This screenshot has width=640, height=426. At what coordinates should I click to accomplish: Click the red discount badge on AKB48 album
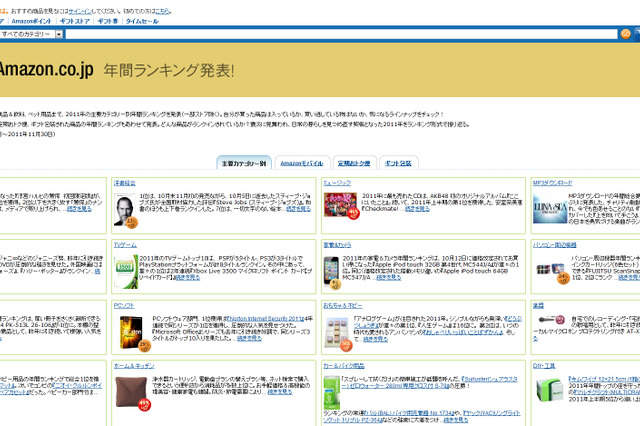[x=353, y=213]
